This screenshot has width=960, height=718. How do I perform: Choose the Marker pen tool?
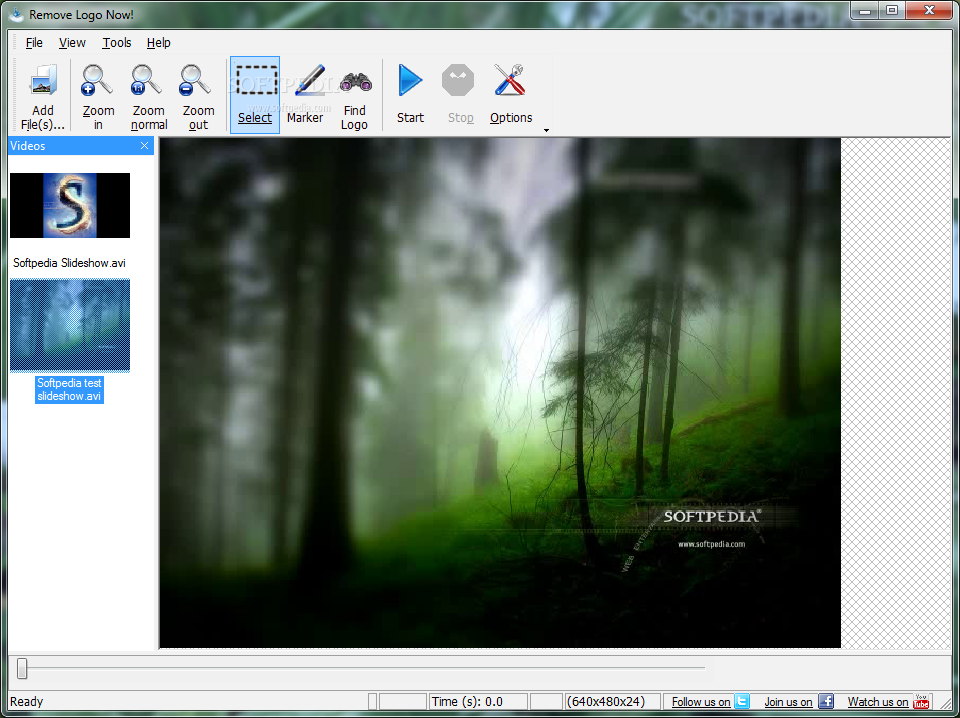click(309, 80)
